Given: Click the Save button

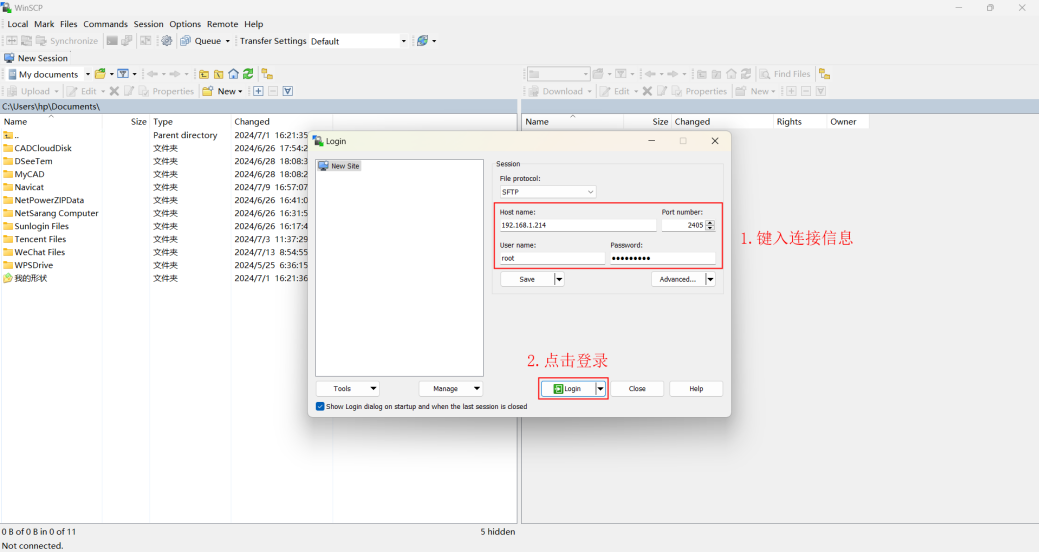Looking at the screenshot, I should coord(527,279).
